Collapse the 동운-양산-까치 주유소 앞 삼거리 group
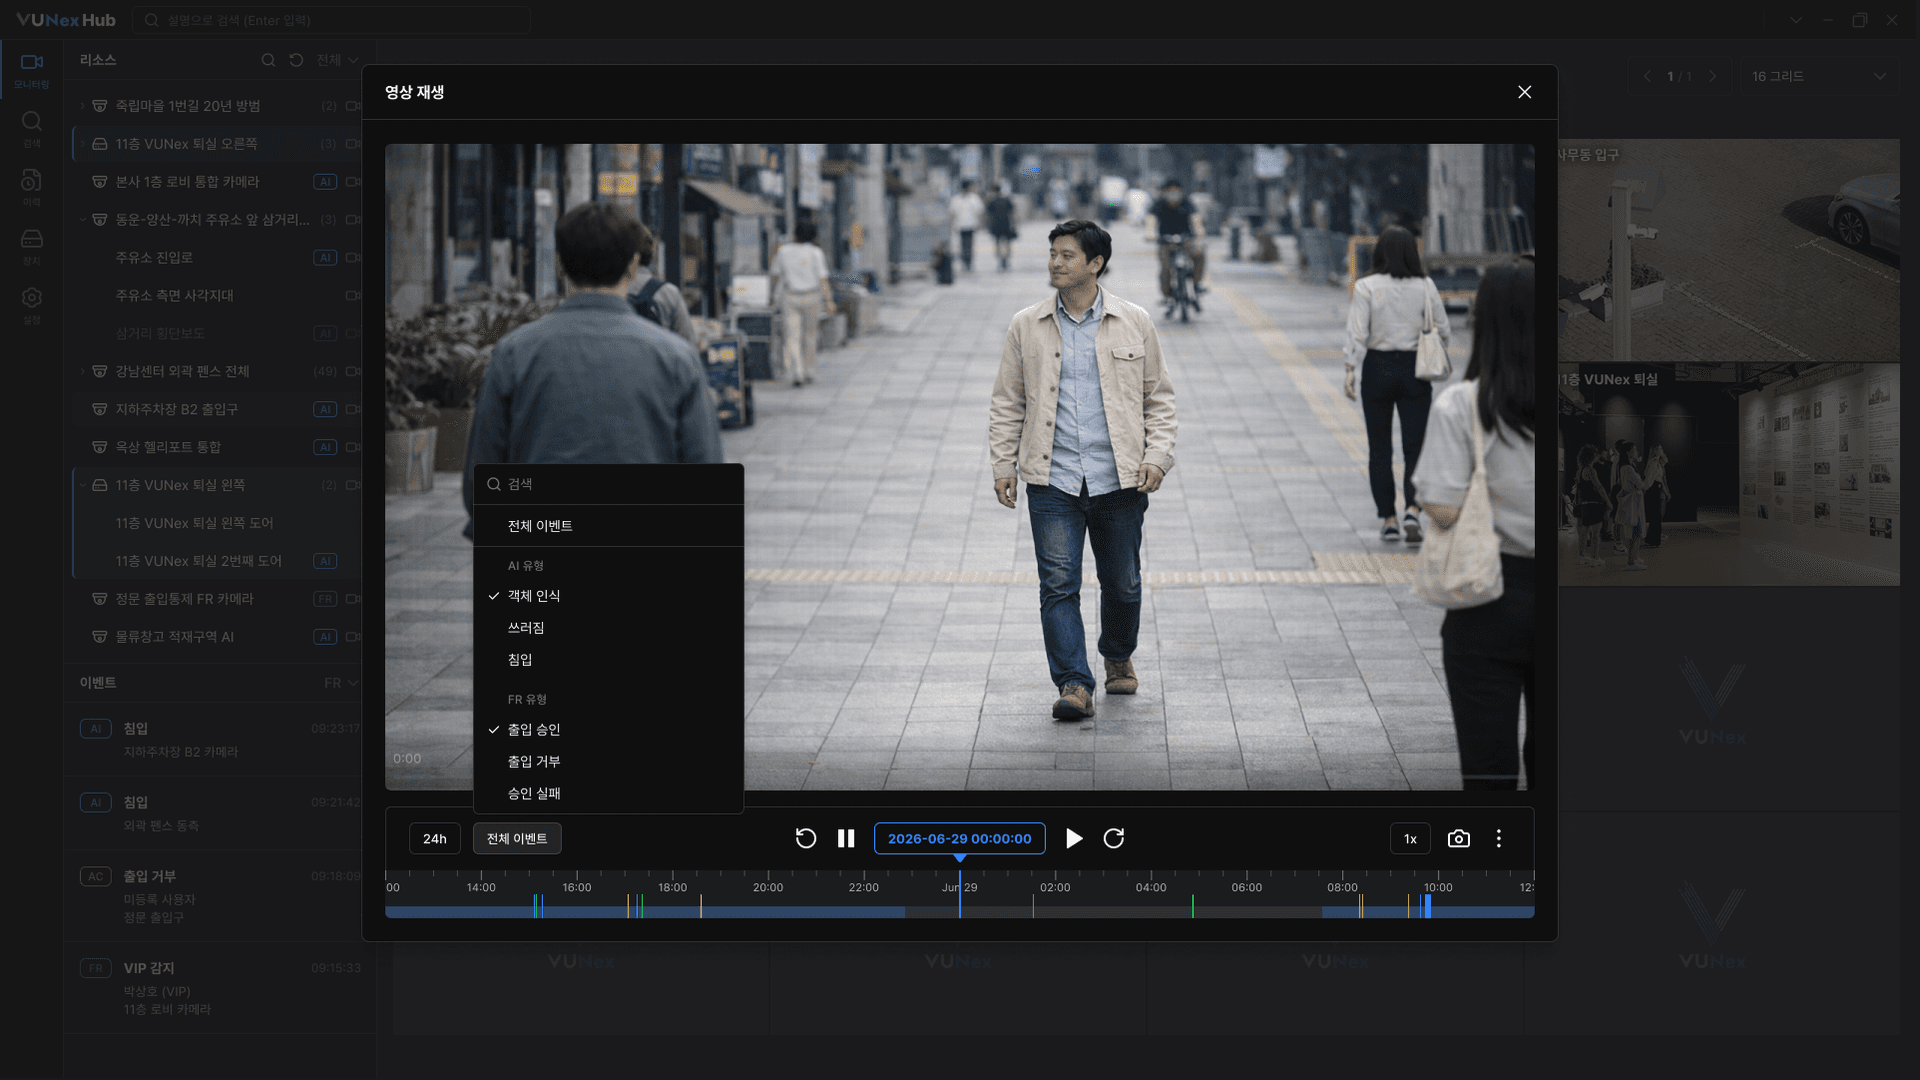 [x=82, y=220]
